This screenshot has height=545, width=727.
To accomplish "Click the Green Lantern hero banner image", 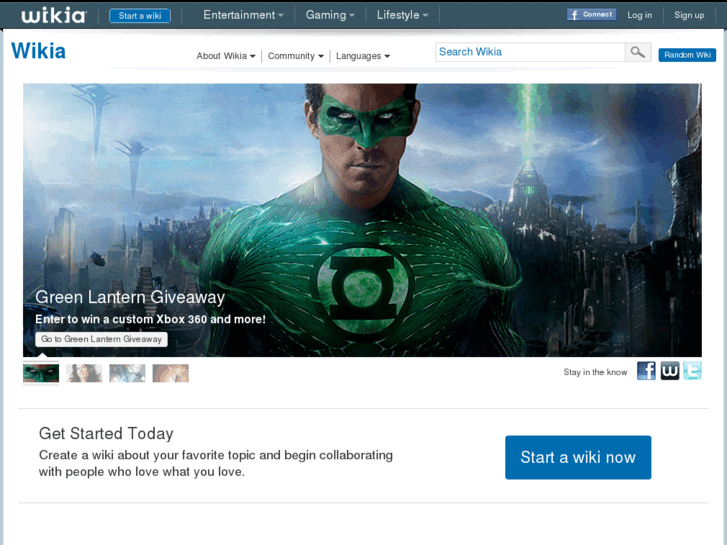I will pyautogui.click(x=362, y=220).
